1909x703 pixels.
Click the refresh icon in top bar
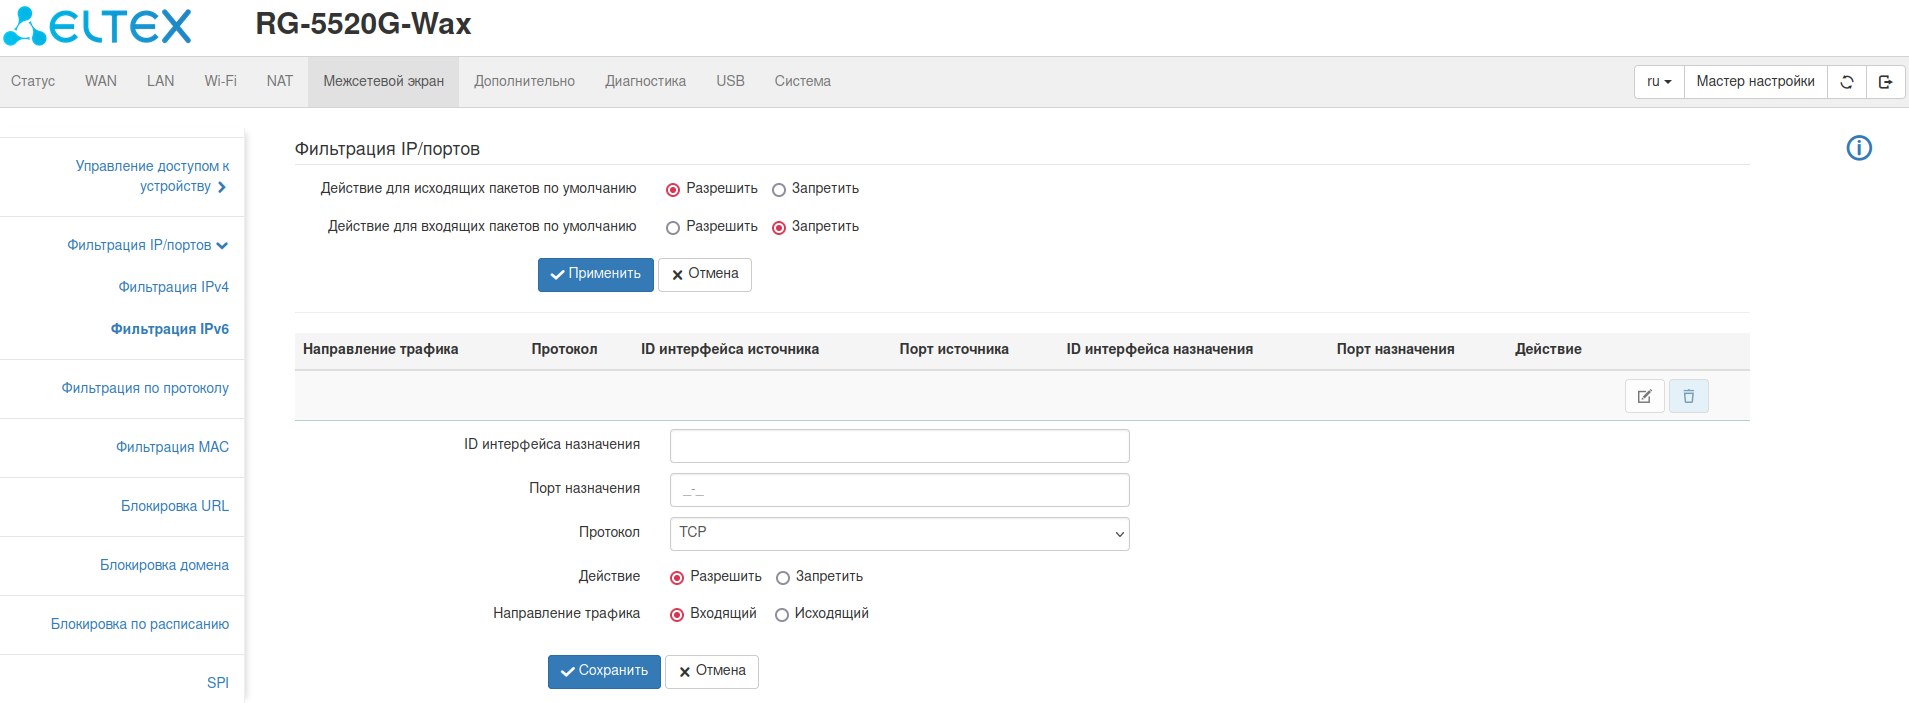tap(1847, 82)
